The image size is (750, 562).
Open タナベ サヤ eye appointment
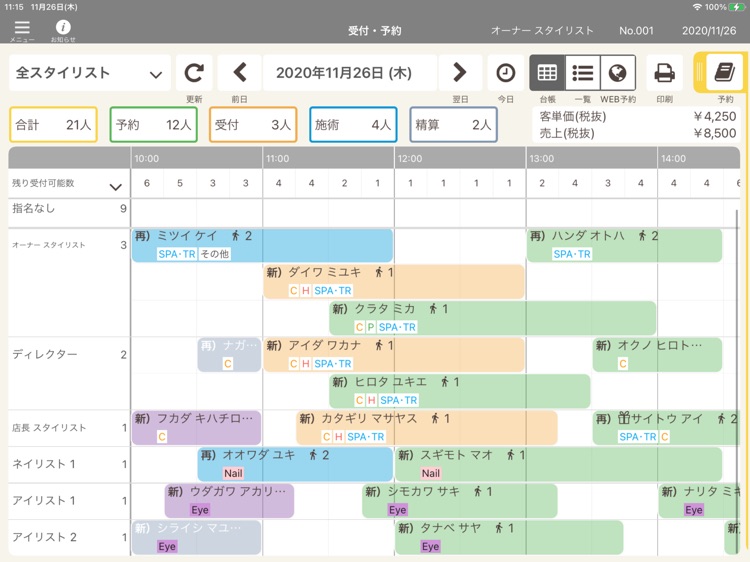tap(509, 537)
